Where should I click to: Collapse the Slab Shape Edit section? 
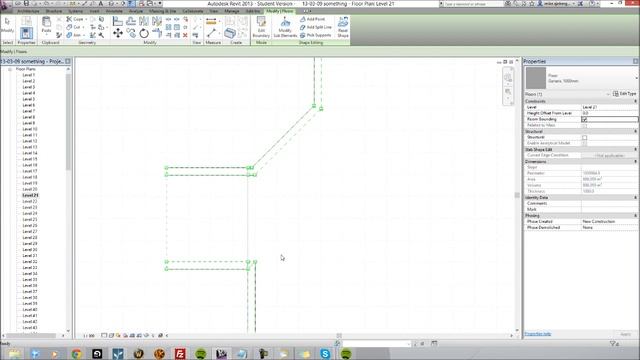(x=636, y=149)
